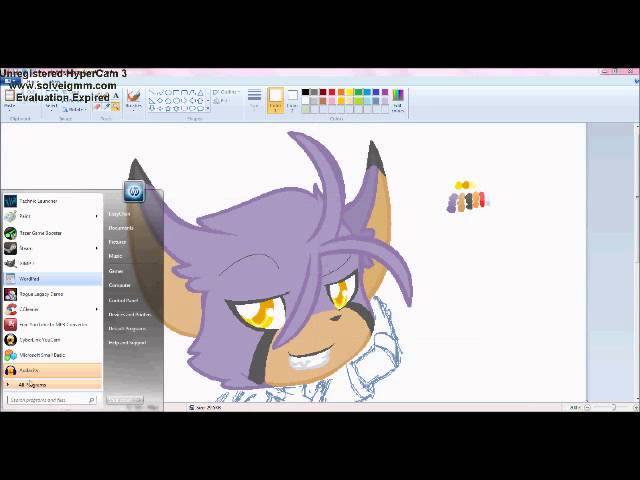The height and width of the screenshot is (480, 640).
Task: Click the Paste icon in Clipboard group
Action: coord(10,97)
